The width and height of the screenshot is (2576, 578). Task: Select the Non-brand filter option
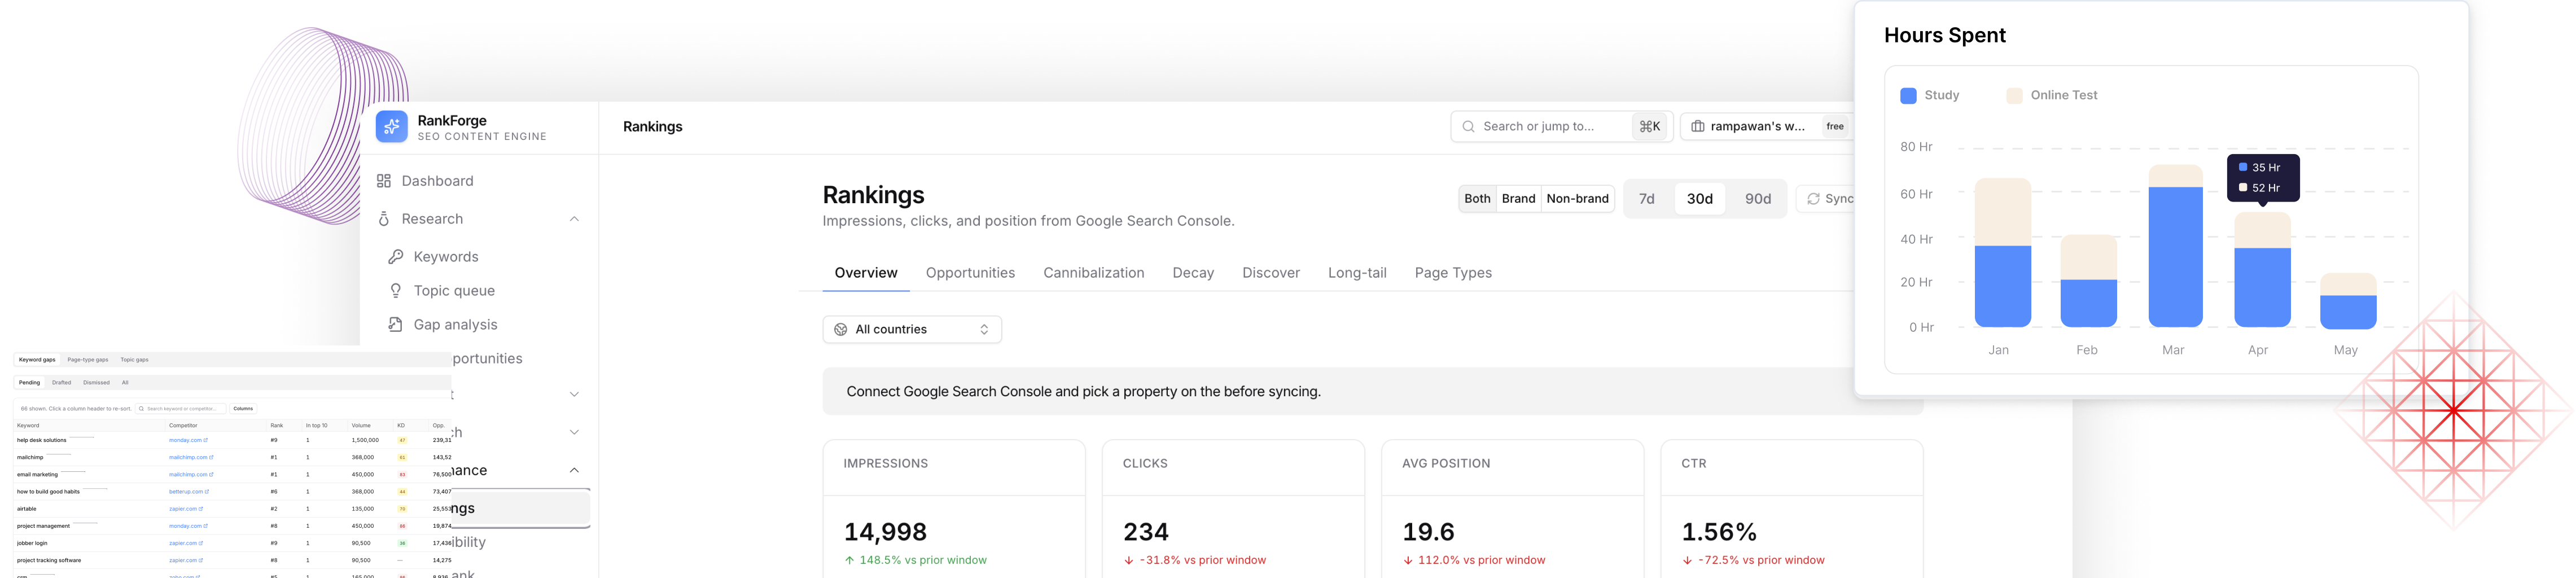click(1577, 199)
